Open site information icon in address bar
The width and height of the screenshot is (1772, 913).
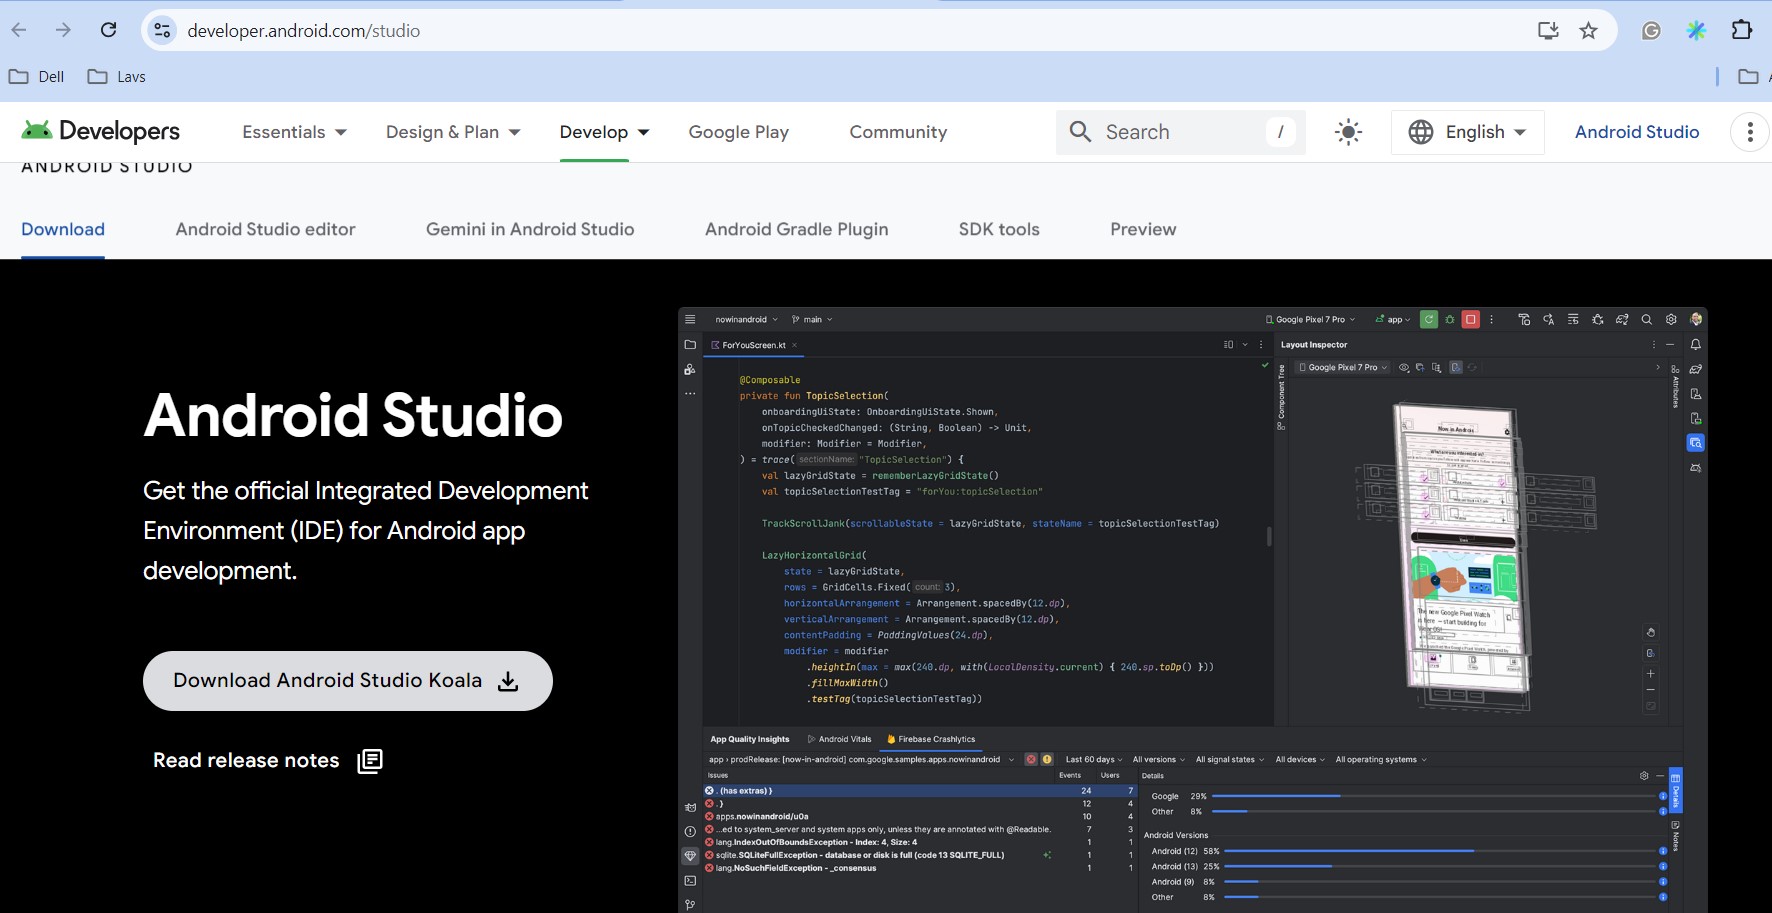(x=162, y=31)
